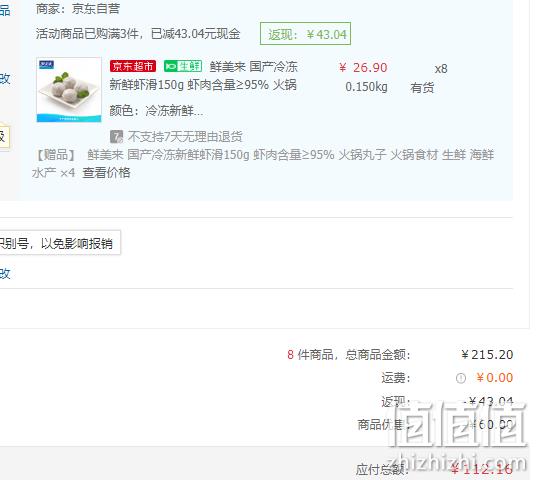
Task: Click the lower 改 edit link
Action: pos(5,274)
